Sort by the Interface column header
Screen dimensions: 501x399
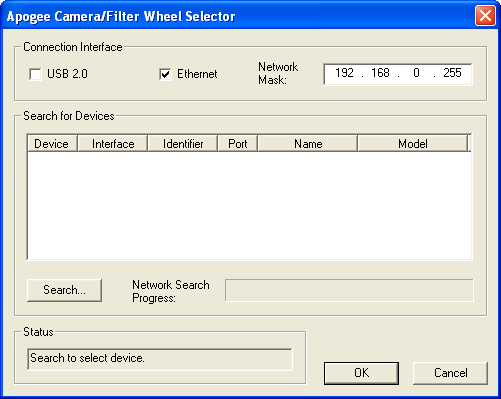point(113,144)
